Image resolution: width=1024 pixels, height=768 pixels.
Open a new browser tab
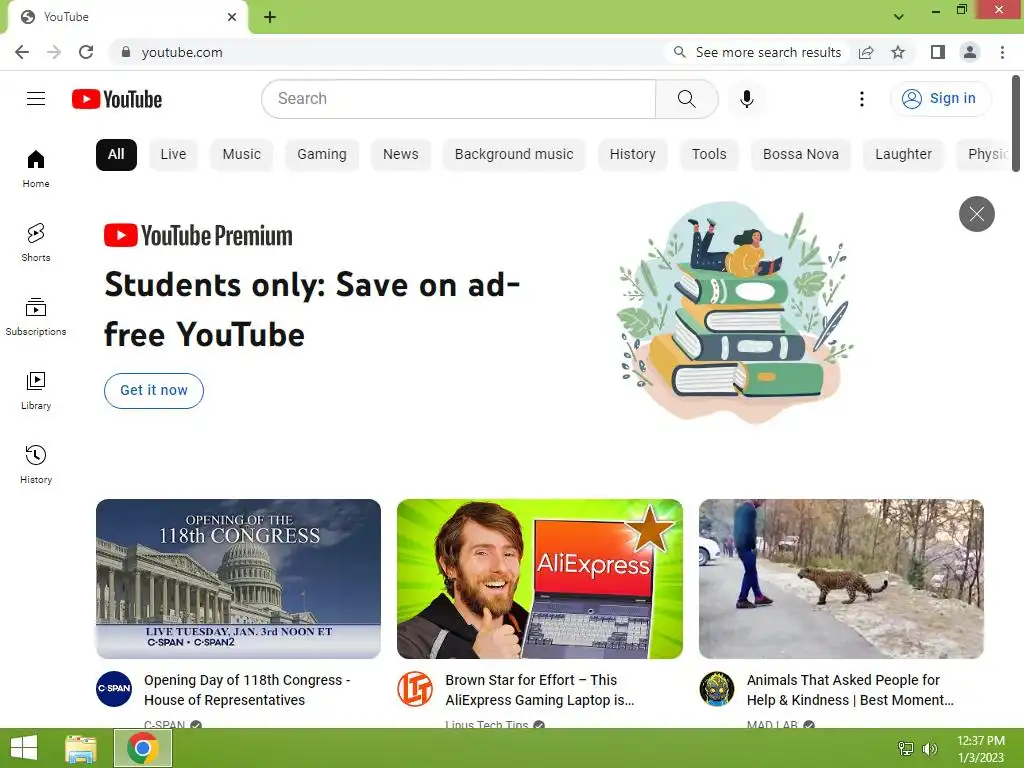click(x=270, y=17)
